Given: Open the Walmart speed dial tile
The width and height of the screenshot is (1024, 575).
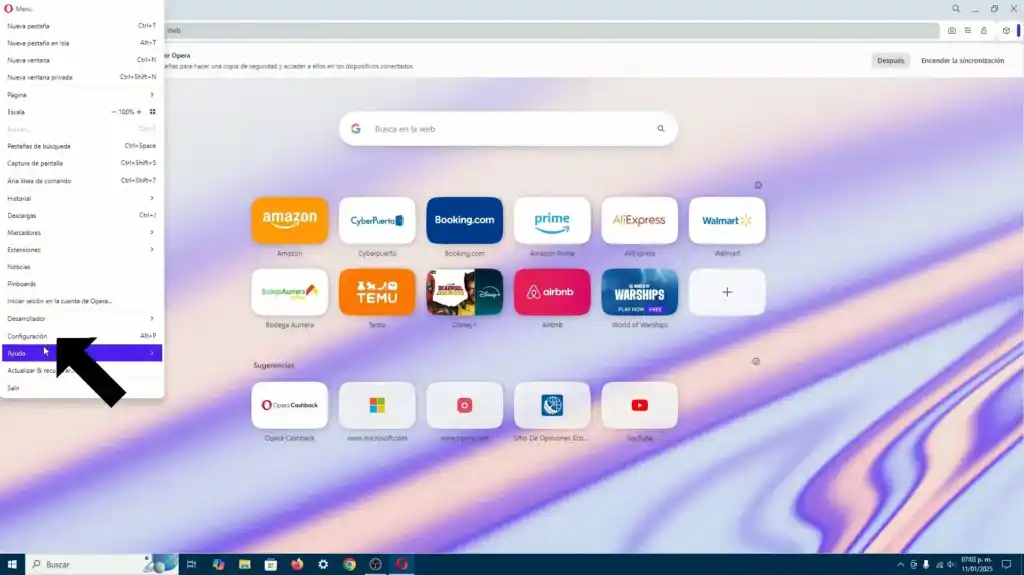Looking at the screenshot, I should coord(727,220).
